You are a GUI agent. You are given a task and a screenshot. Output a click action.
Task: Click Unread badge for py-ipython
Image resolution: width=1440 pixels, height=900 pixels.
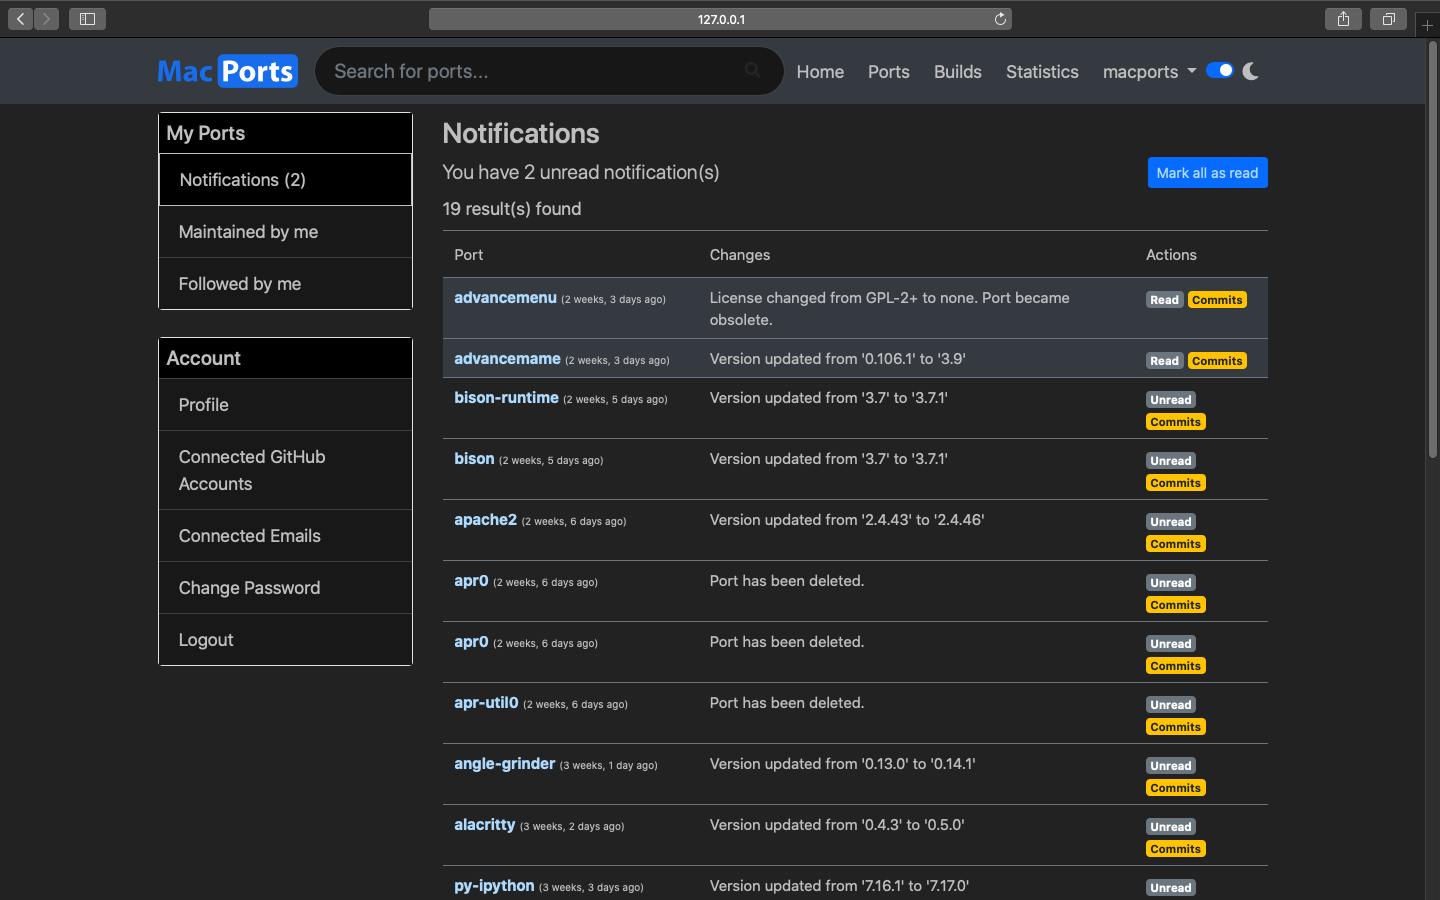point(1171,888)
